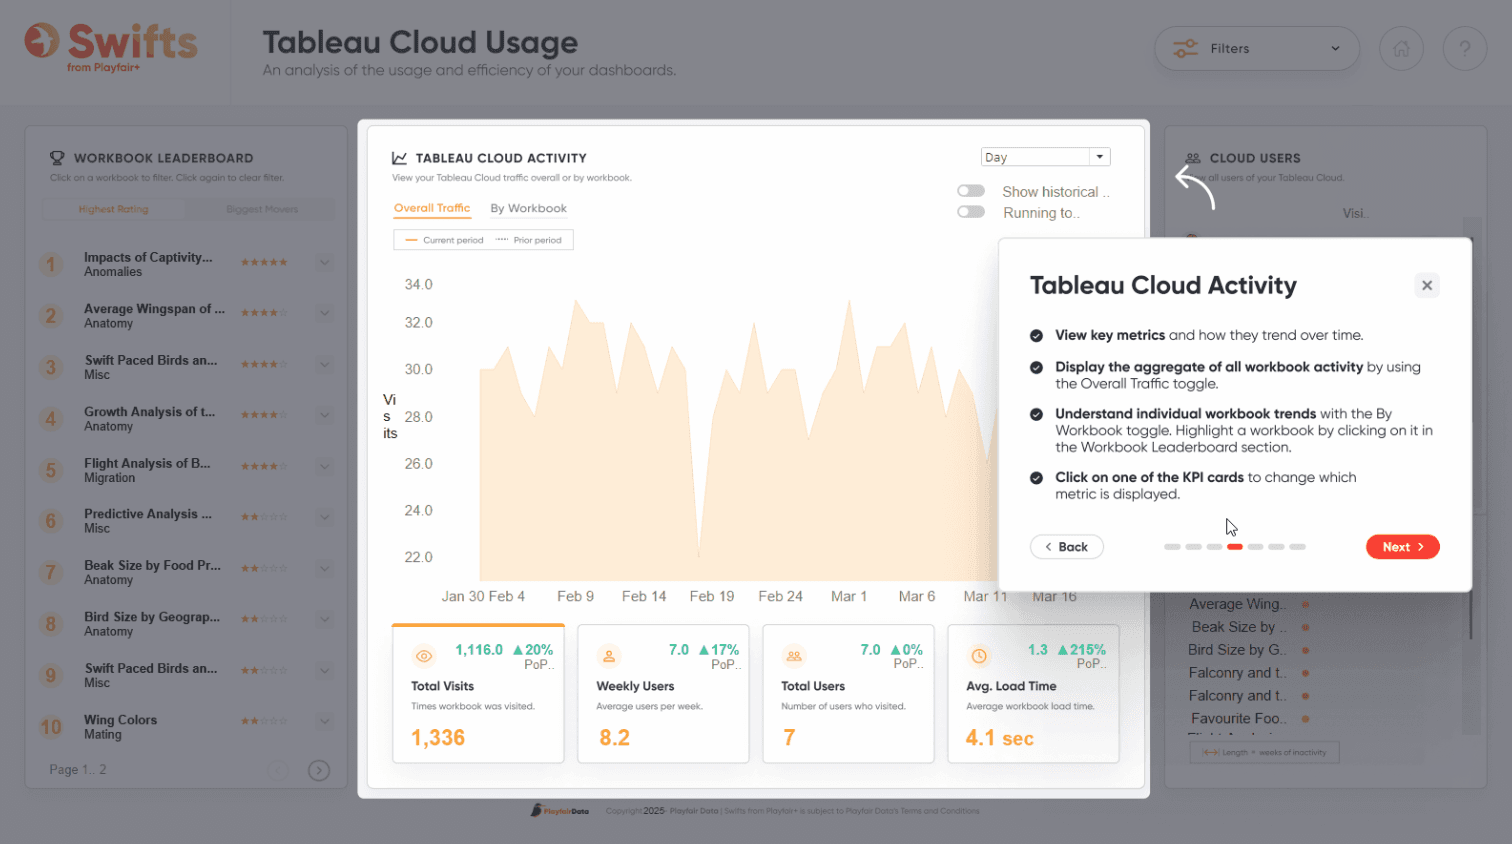Click the Next button in tour
The width and height of the screenshot is (1512, 844).
(x=1402, y=547)
